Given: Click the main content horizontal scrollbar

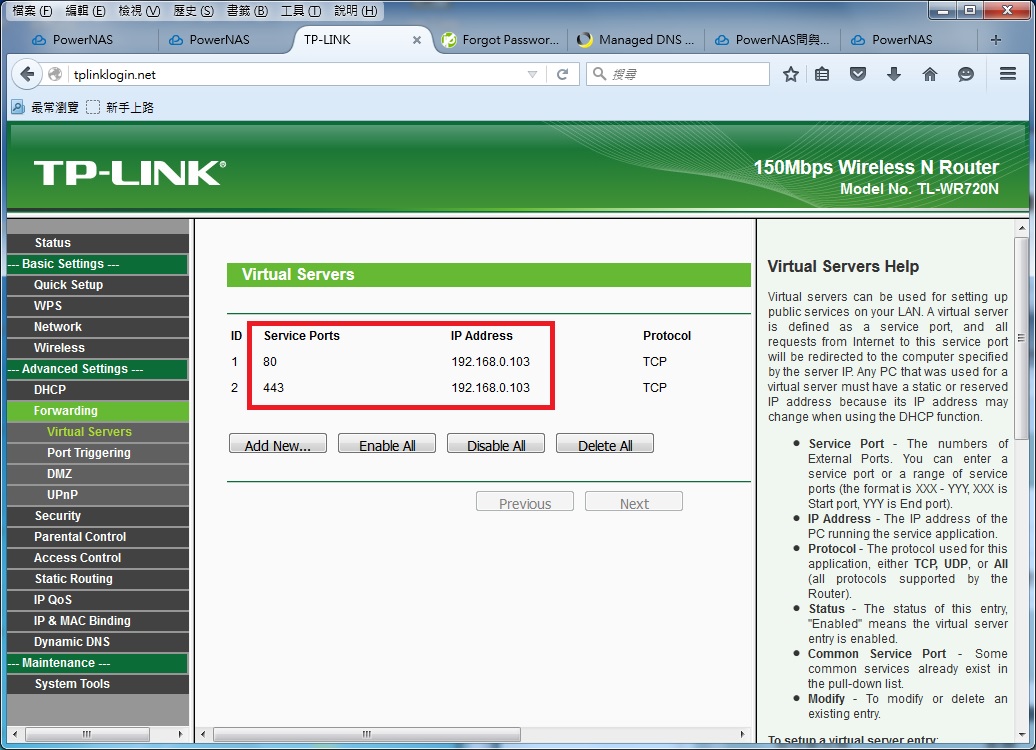Looking at the screenshot, I should (x=367, y=734).
